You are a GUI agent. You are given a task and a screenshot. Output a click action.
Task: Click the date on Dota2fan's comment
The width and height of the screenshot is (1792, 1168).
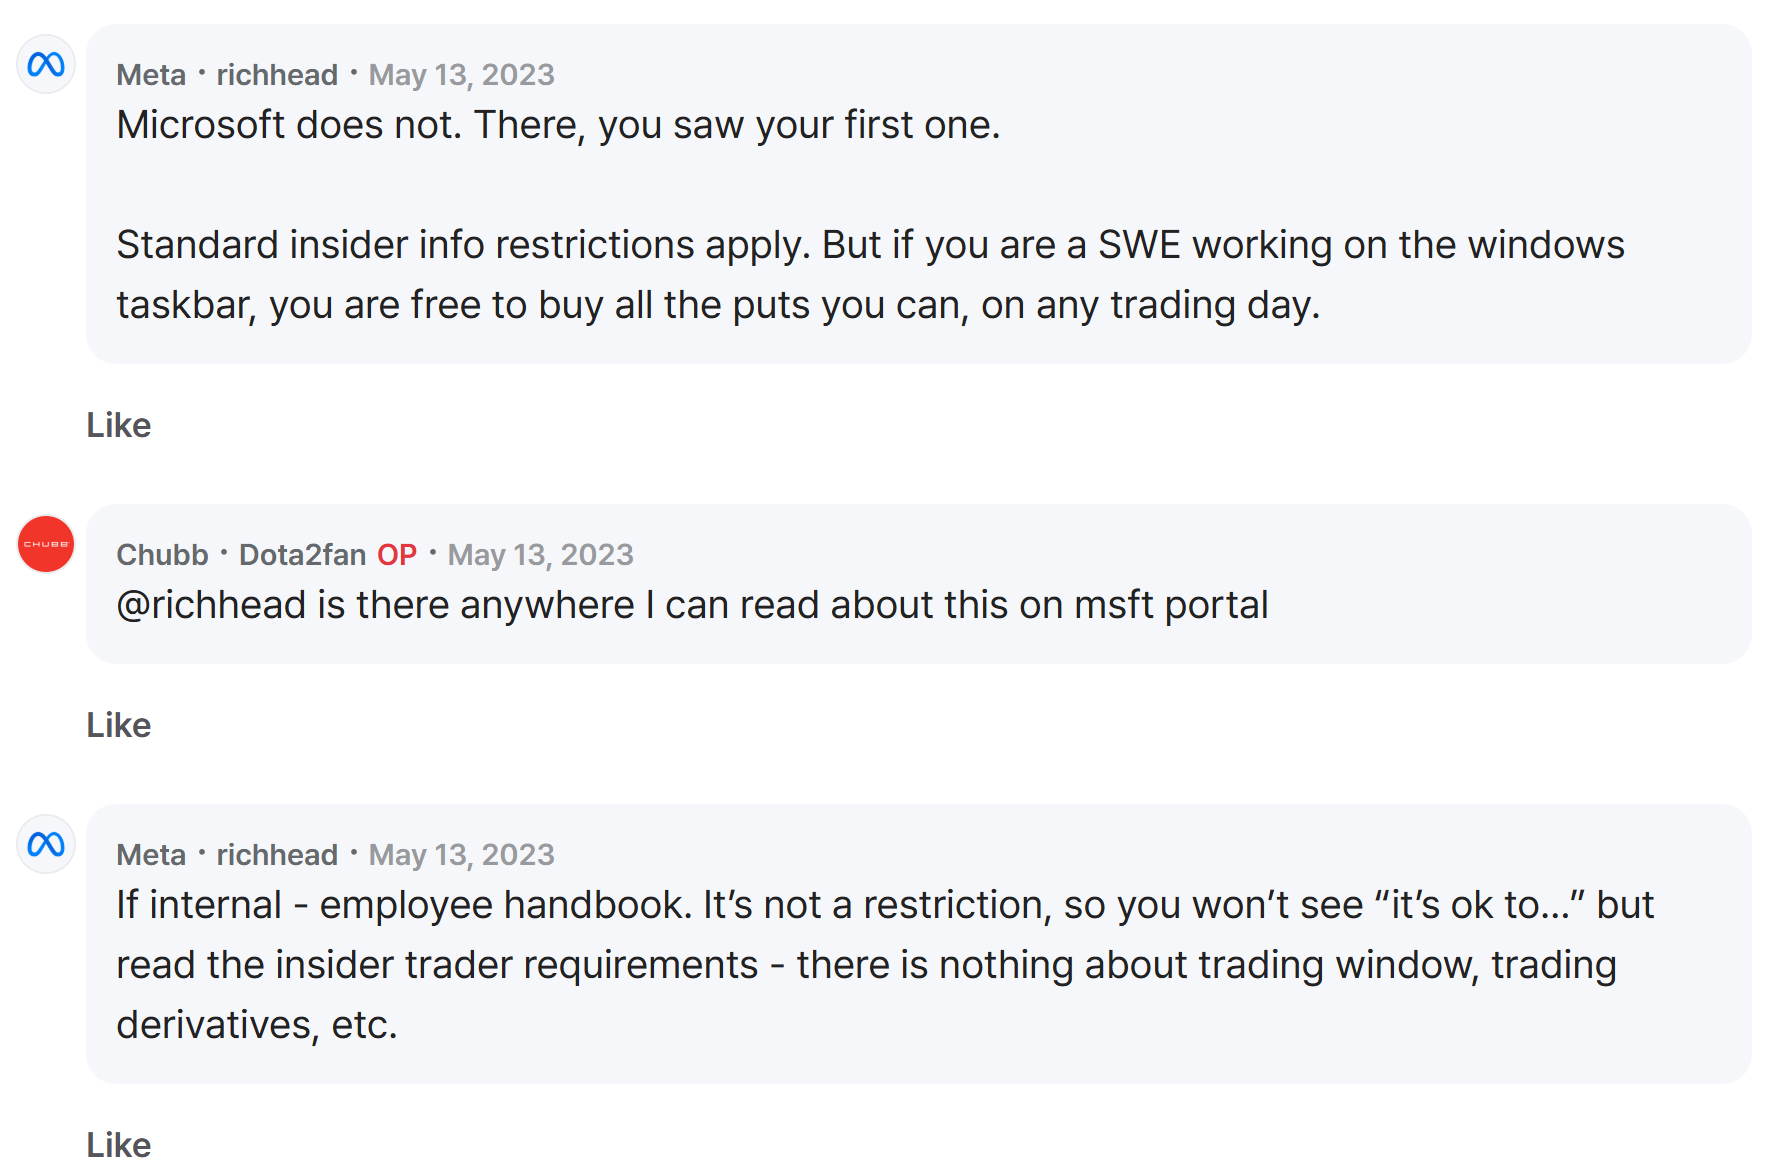coord(540,555)
